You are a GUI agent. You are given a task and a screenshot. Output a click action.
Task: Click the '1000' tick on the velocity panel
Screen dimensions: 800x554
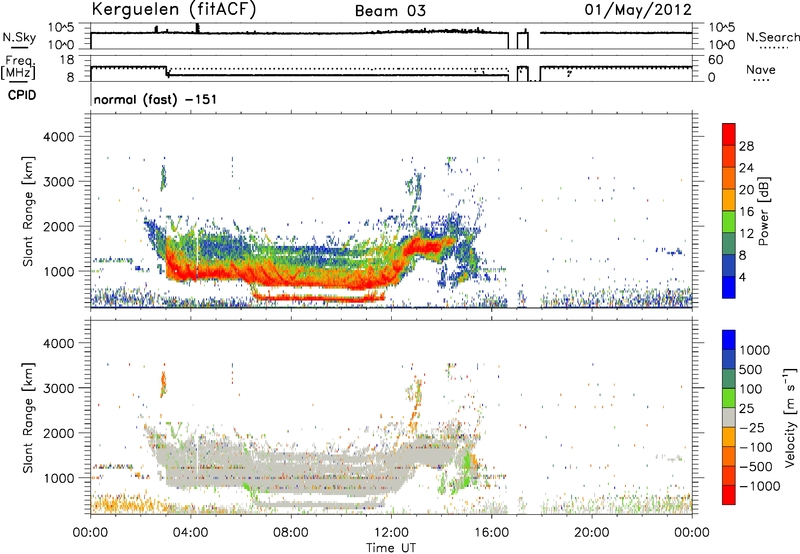coord(58,478)
